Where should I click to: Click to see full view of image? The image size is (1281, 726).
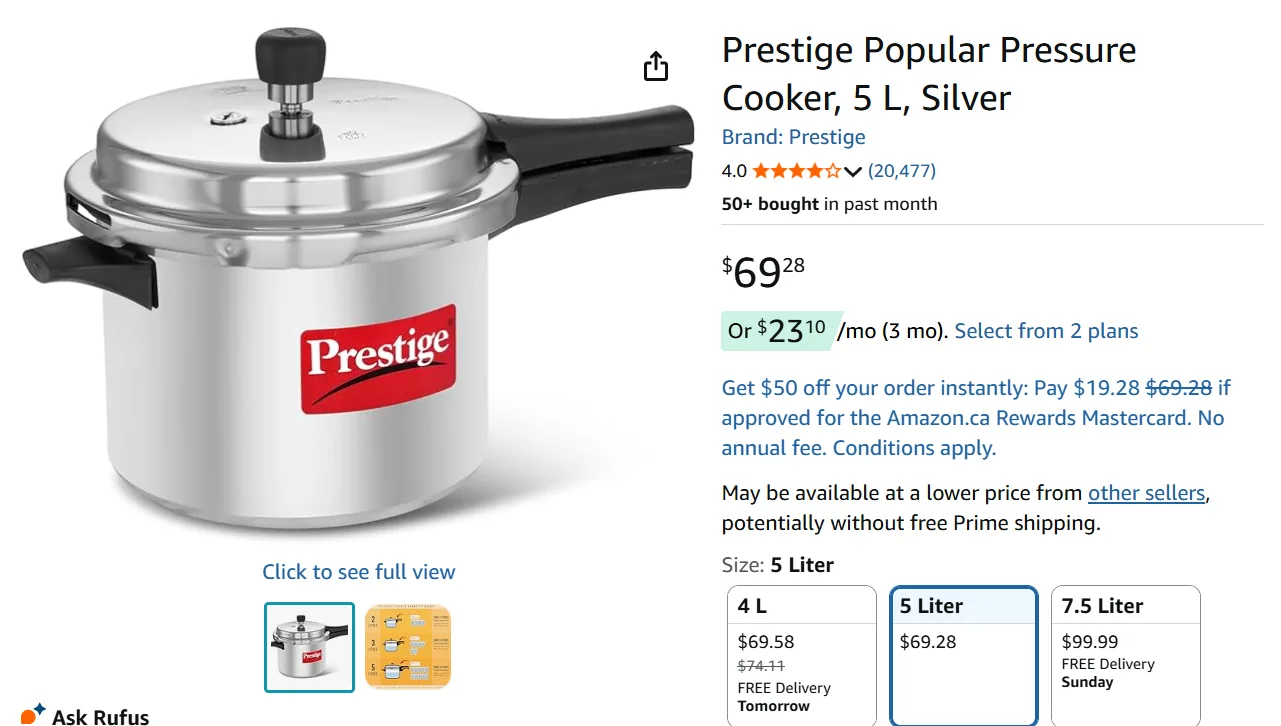pyautogui.click(x=358, y=571)
